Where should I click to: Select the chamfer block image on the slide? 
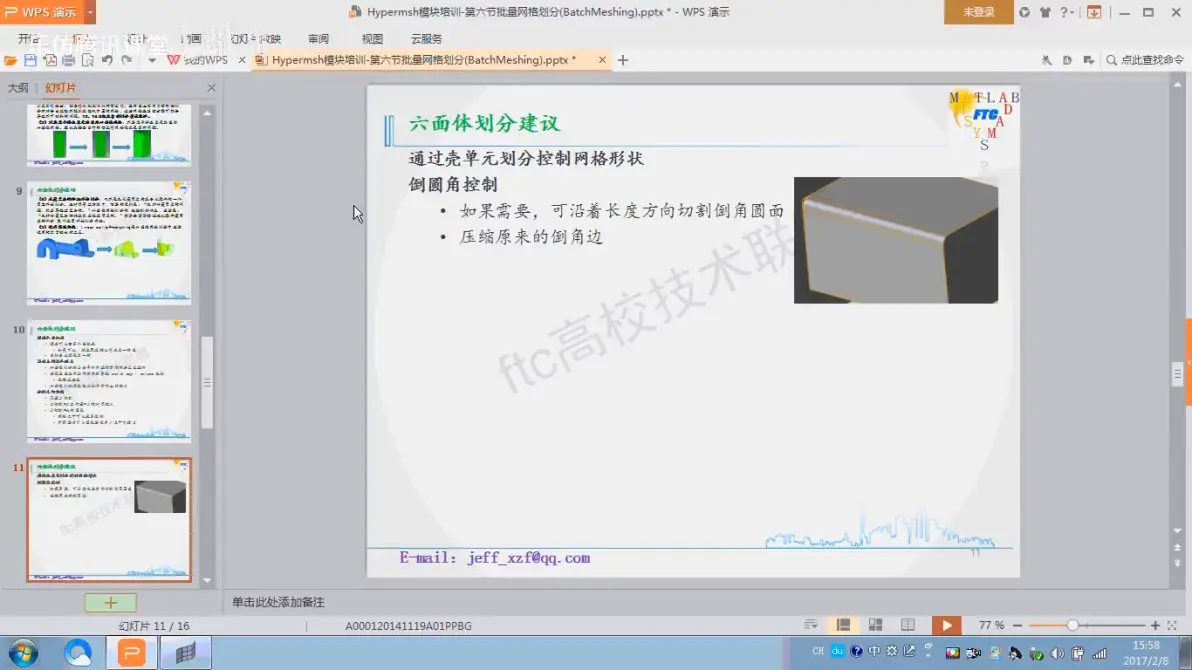(896, 240)
